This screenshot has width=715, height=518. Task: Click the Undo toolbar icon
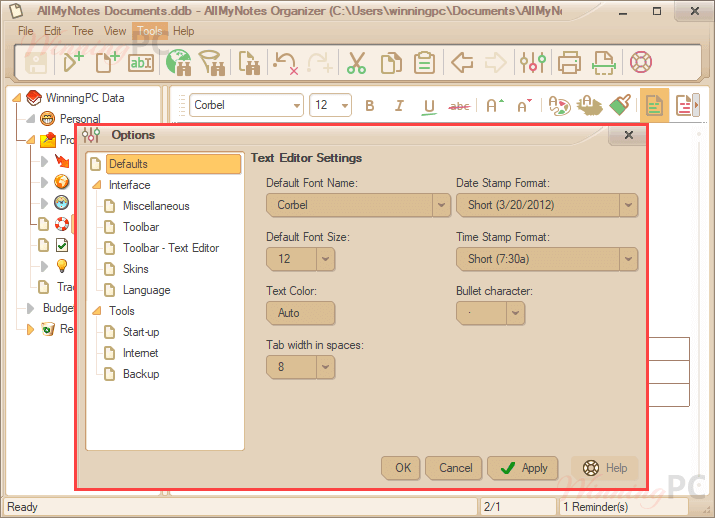(285, 62)
